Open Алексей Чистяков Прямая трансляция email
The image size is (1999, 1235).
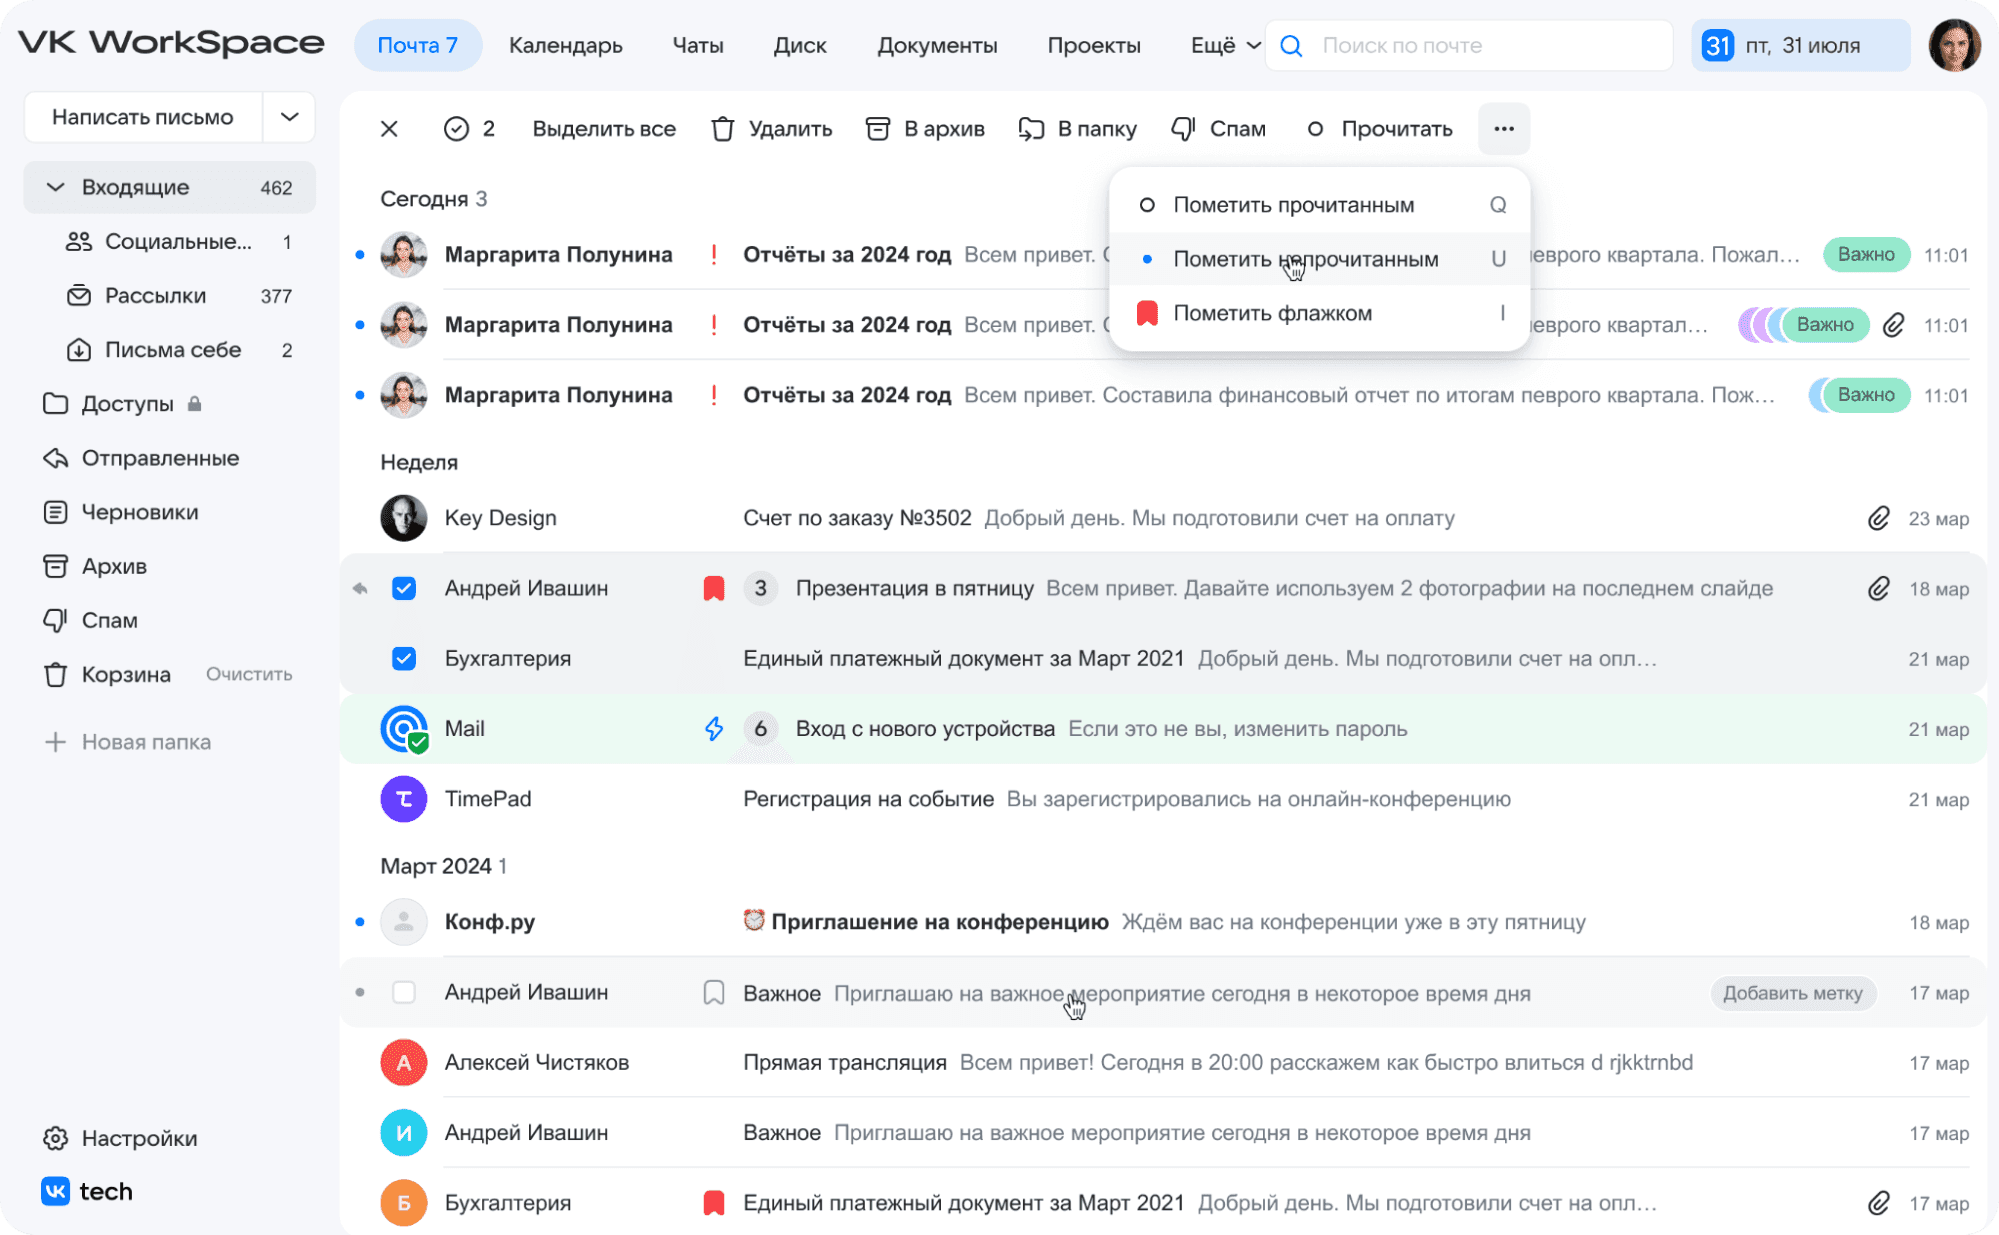point(1164,1062)
